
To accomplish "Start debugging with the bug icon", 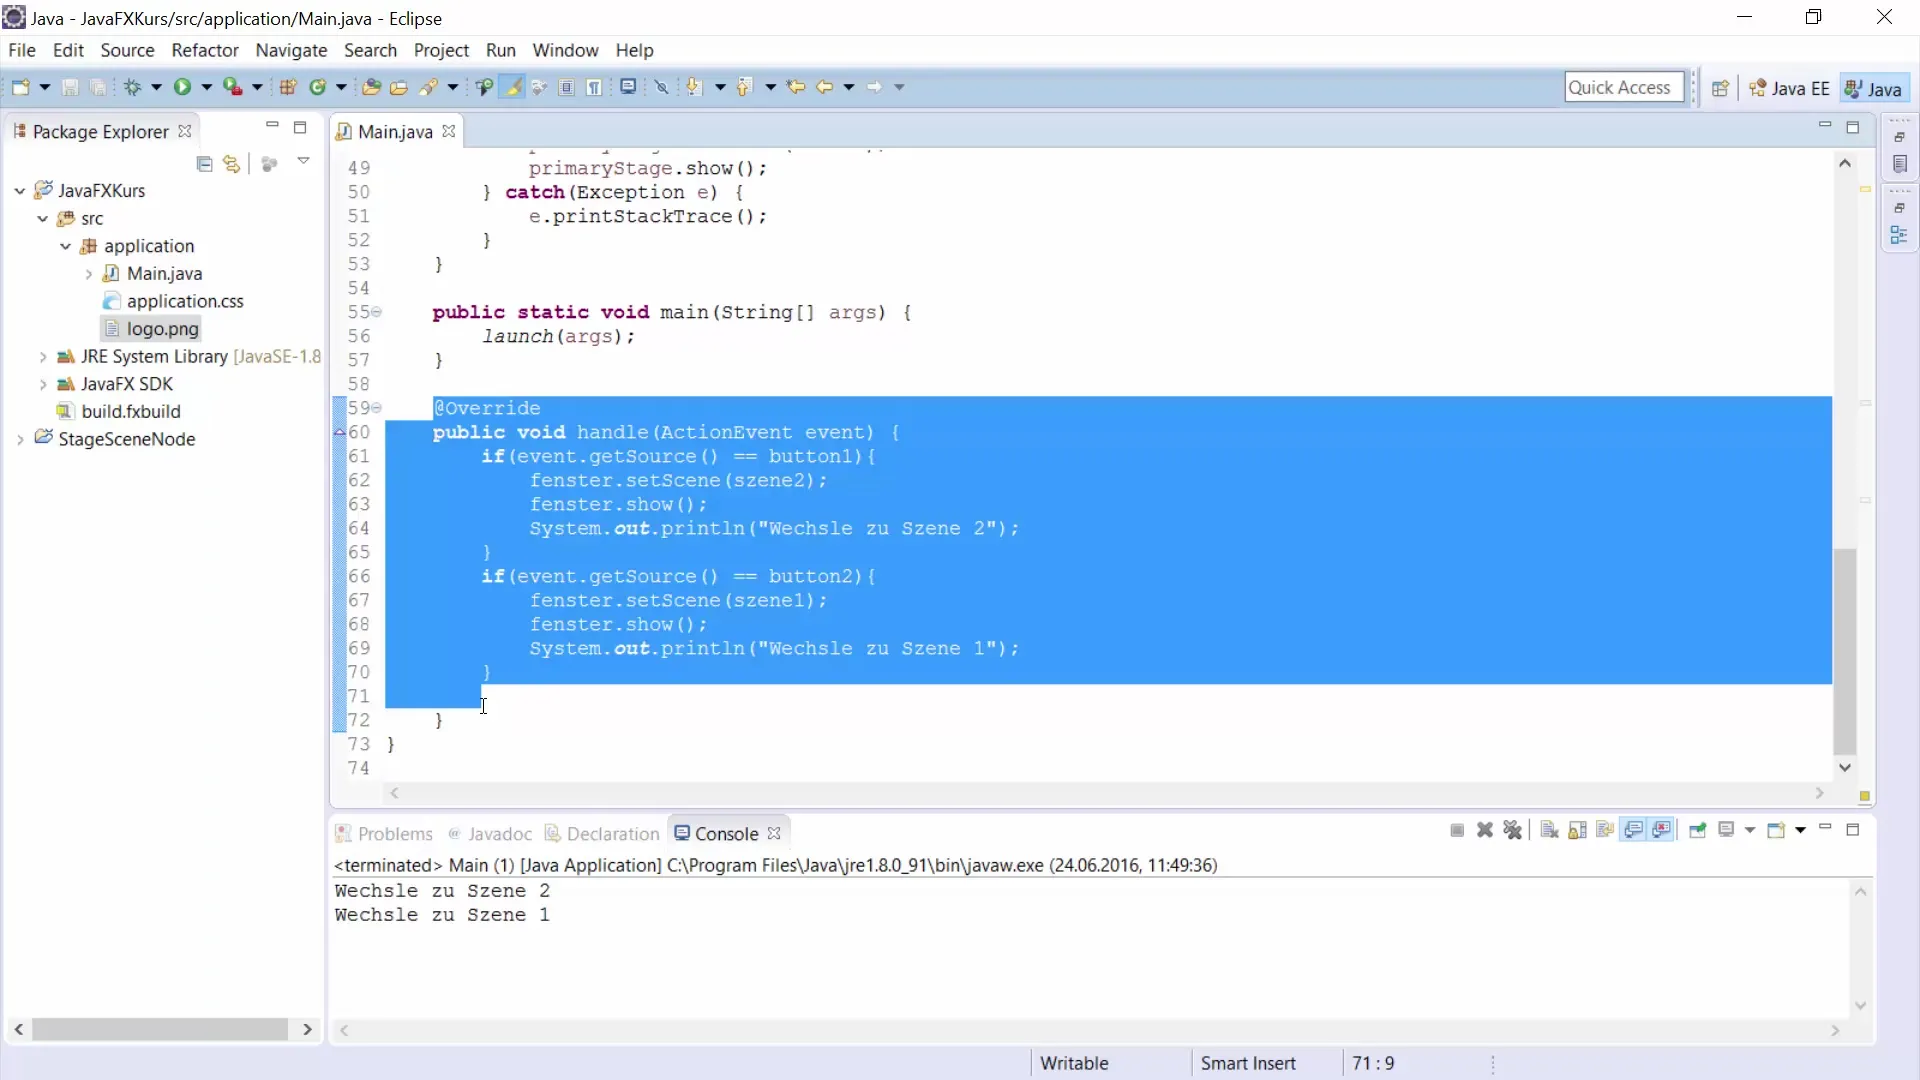I will [132, 88].
